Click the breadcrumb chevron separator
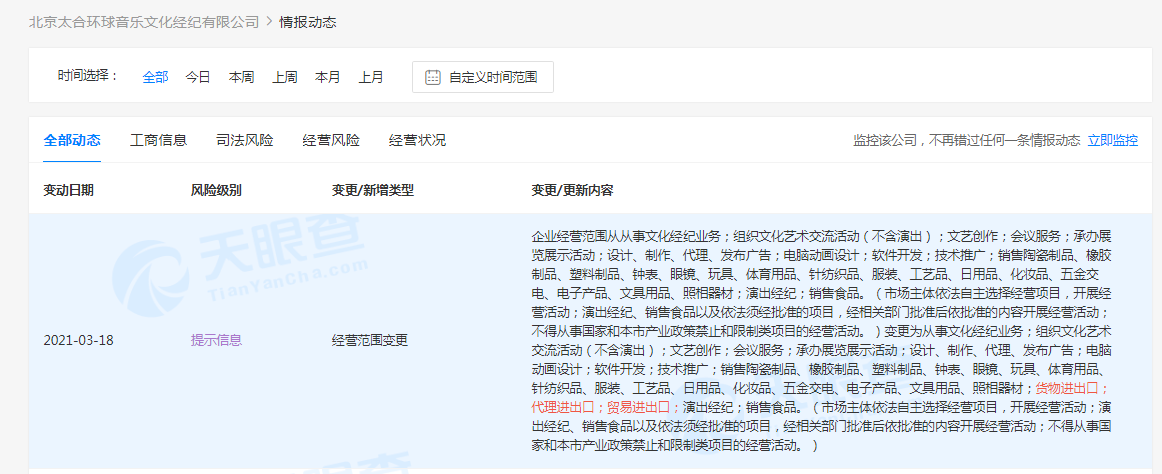The image size is (1162, 474). 268,22
